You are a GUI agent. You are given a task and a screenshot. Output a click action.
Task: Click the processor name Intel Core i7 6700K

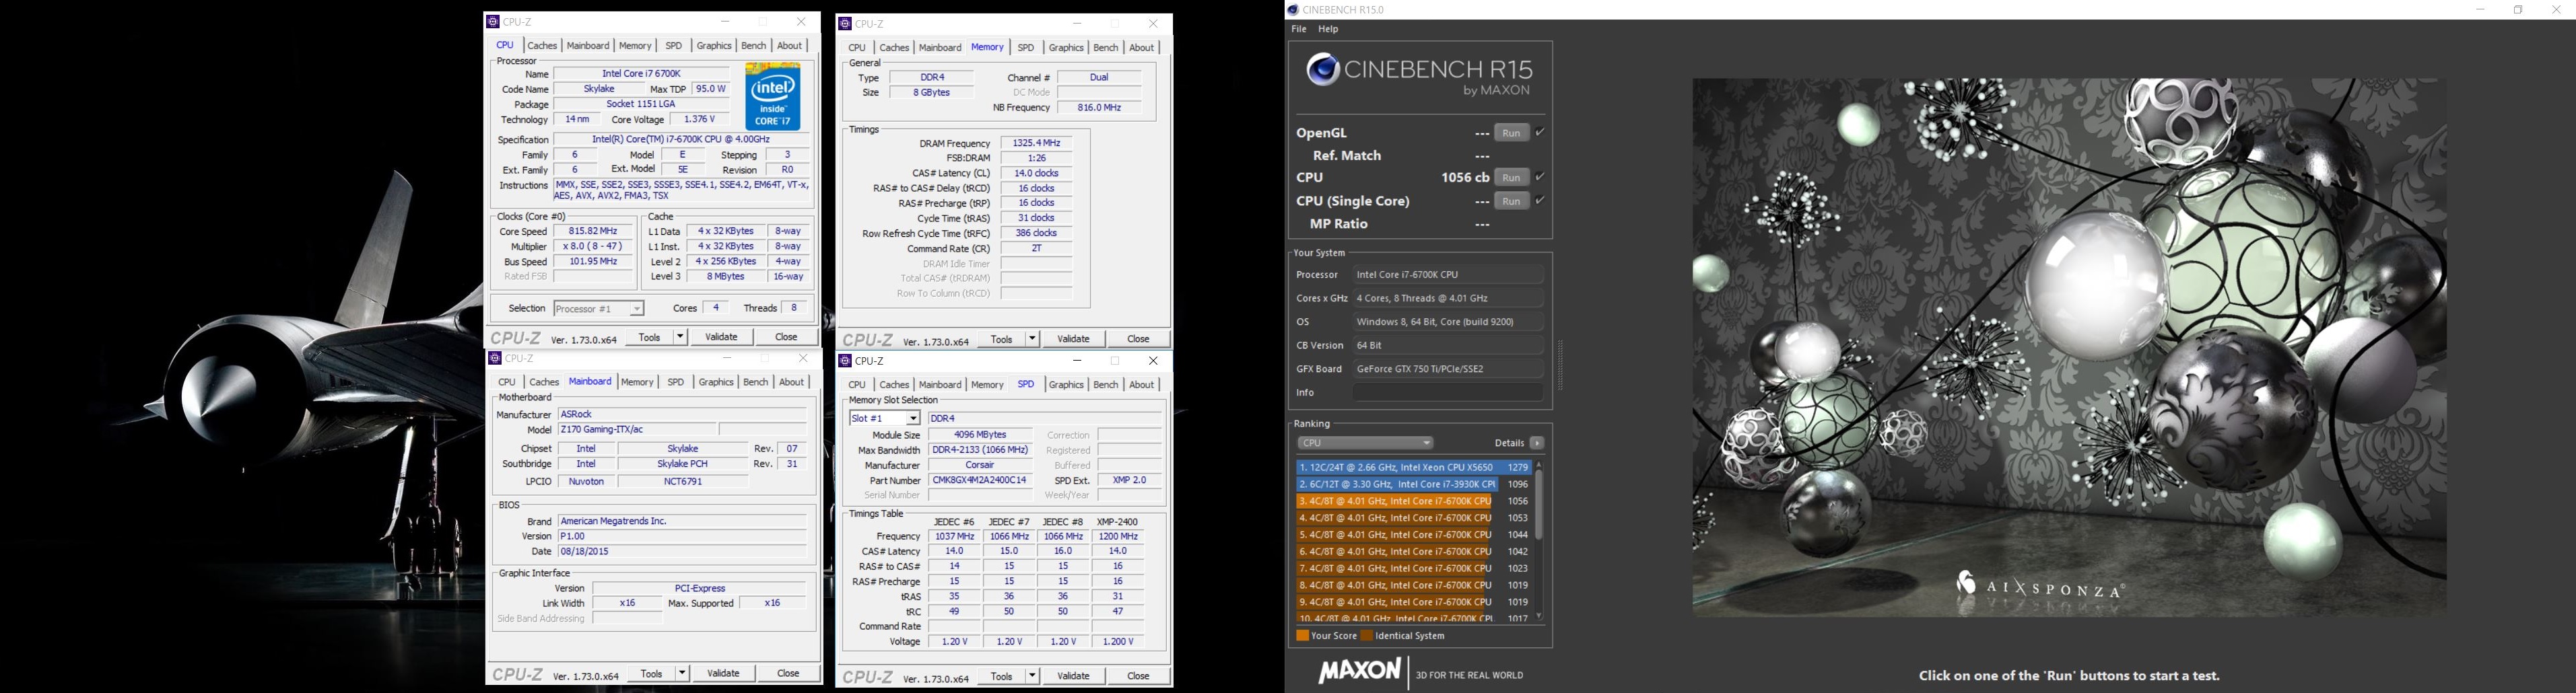point(642,74)
